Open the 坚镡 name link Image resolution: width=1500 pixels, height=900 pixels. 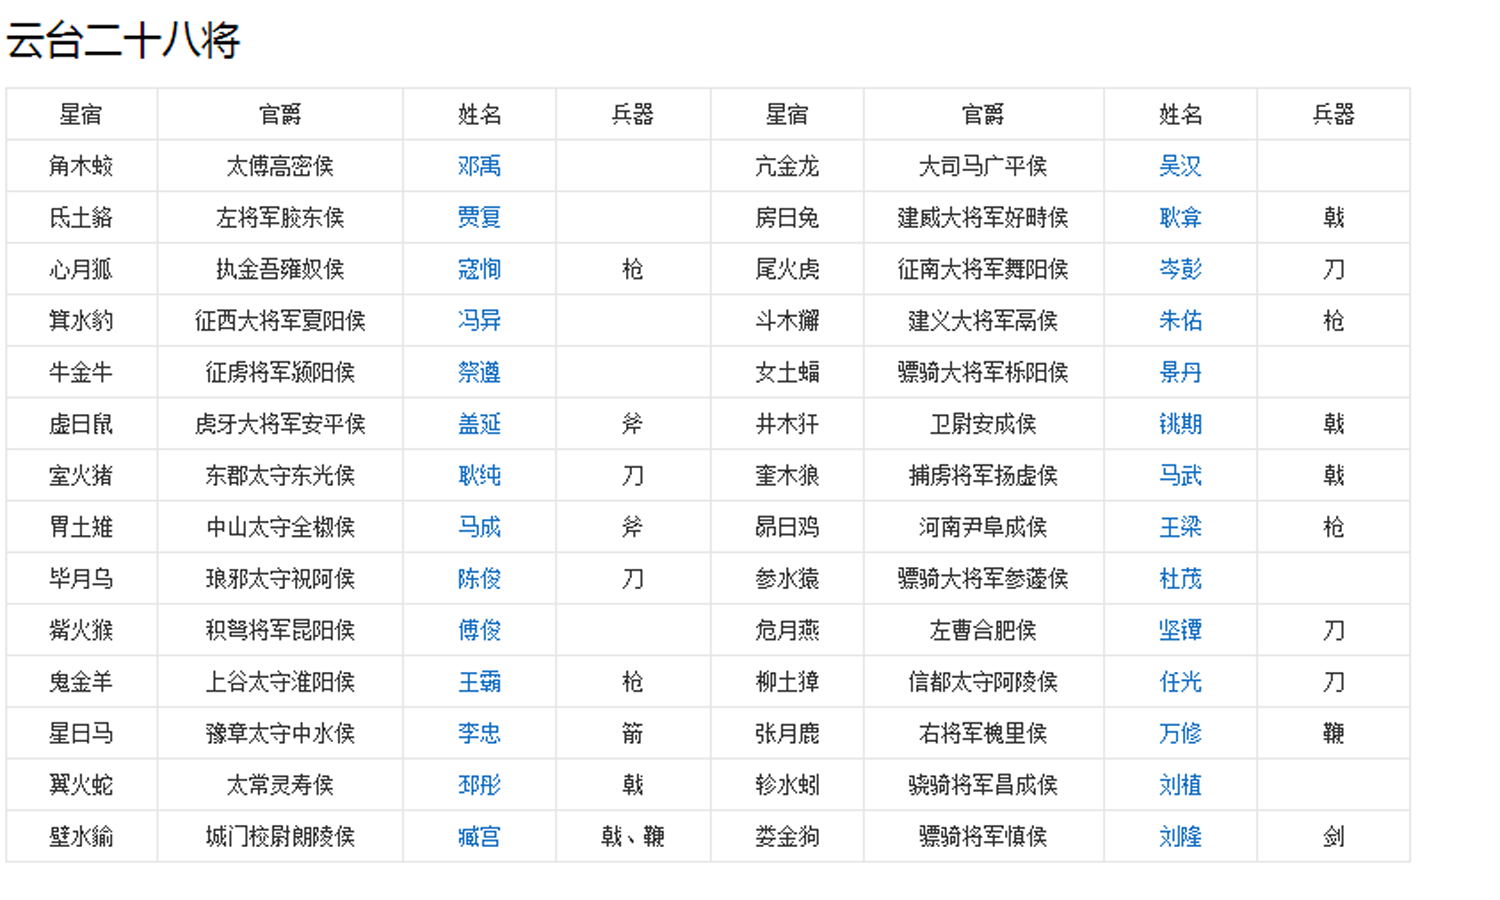(1180, 631)
